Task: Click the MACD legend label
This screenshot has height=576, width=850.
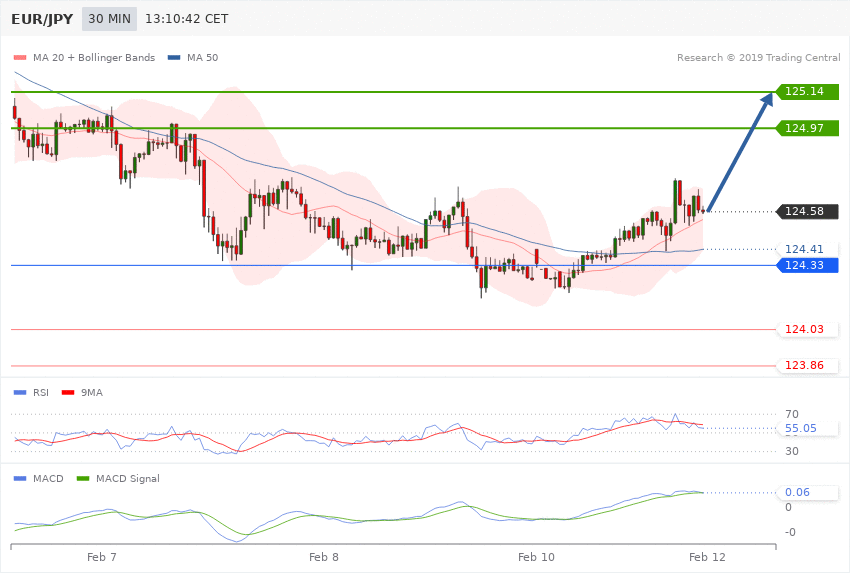Action: point(48,478)
